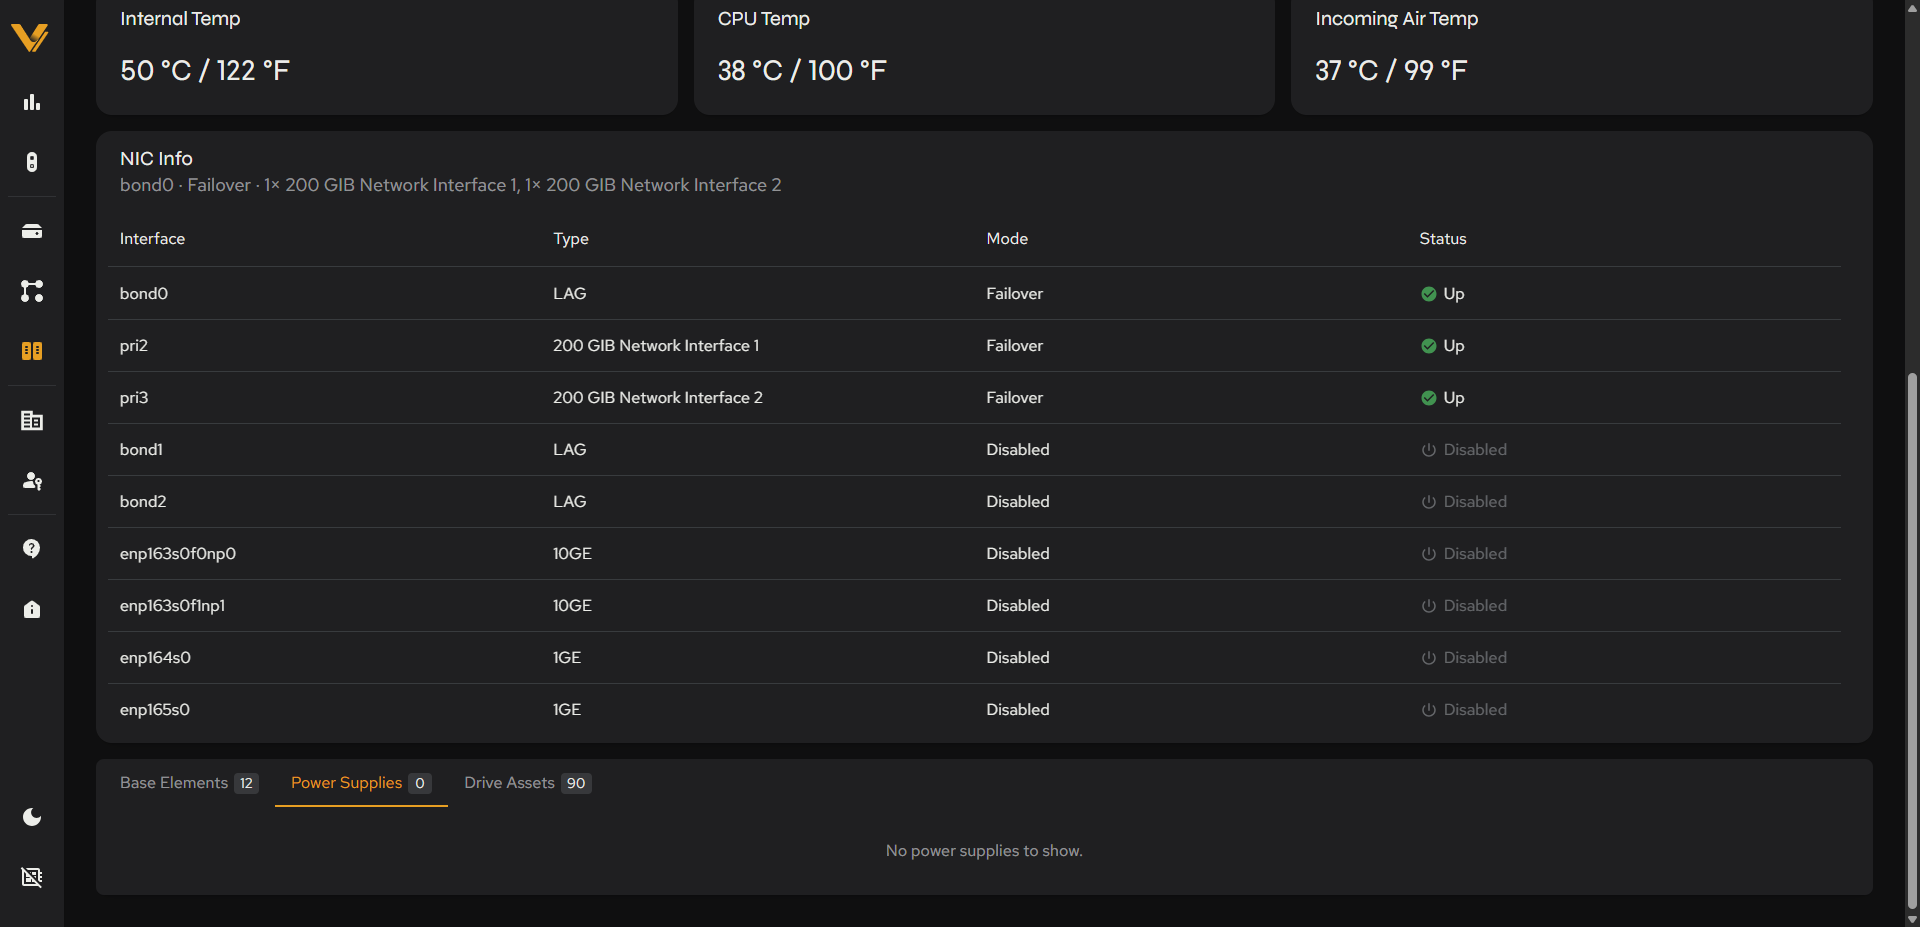Screen dimensions: 1920x927
Task: Open the building organization icon in sidebar
Action: tap(32, 421)
